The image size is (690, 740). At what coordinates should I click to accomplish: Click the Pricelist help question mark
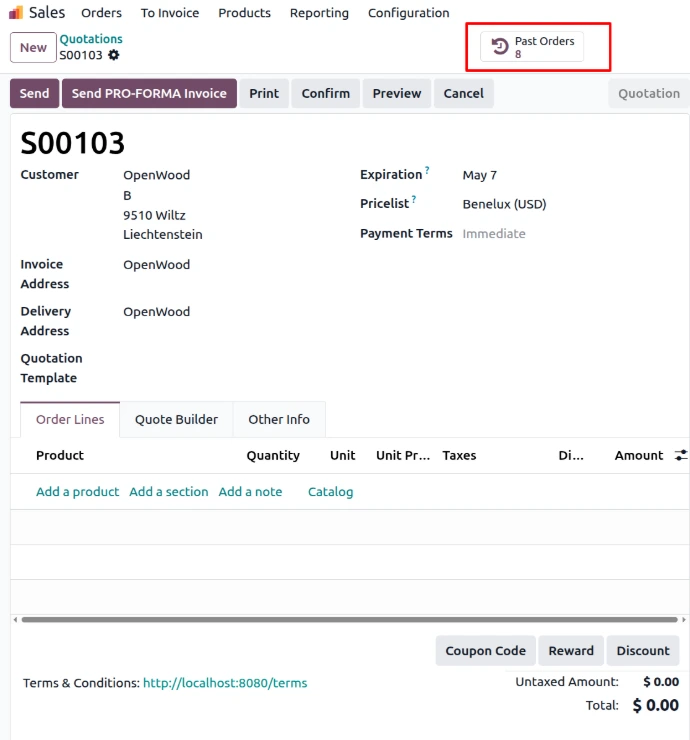(414, 200)
